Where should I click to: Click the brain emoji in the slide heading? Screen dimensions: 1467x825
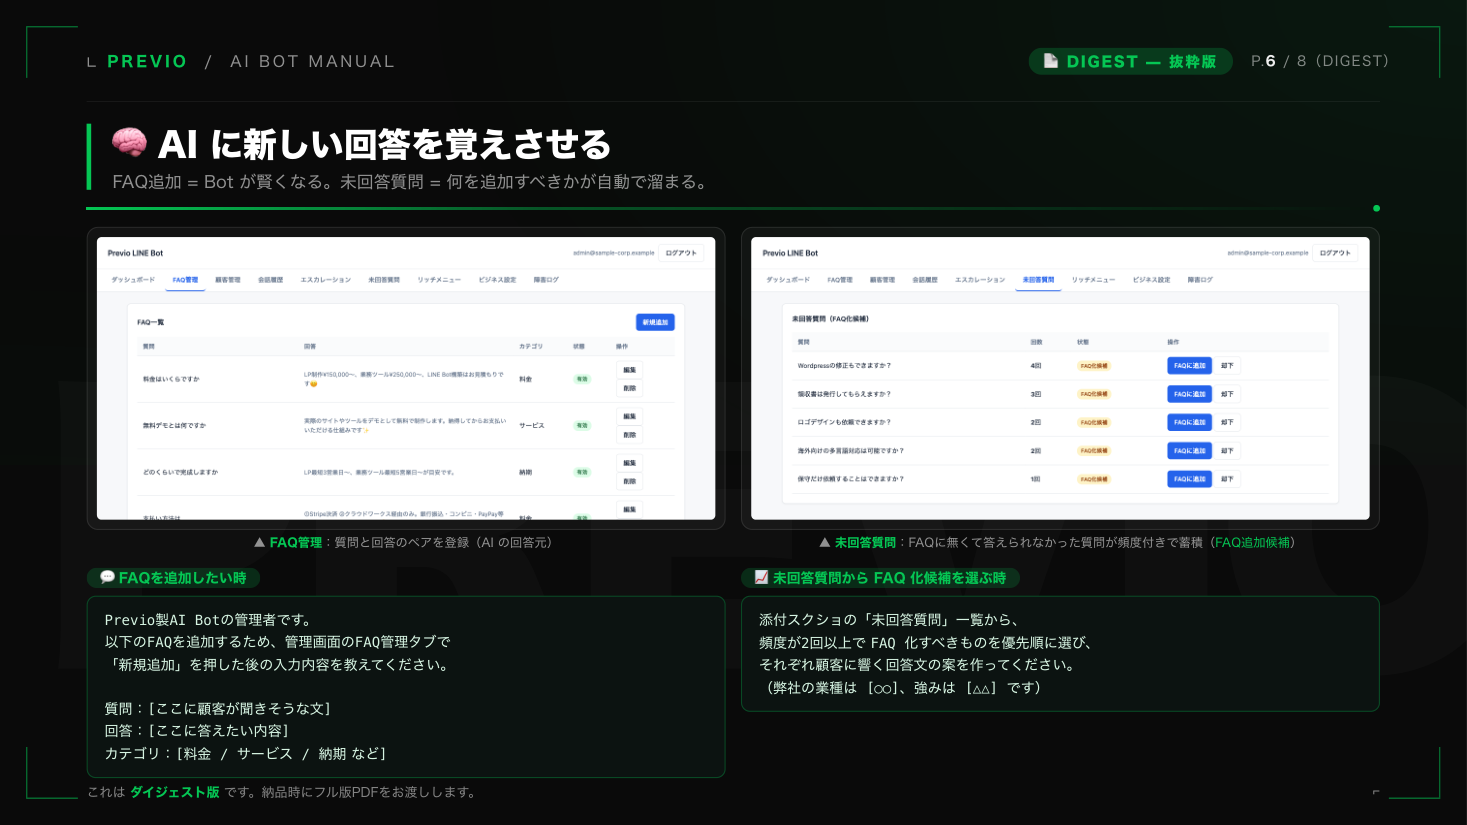(x=129, y=144)
